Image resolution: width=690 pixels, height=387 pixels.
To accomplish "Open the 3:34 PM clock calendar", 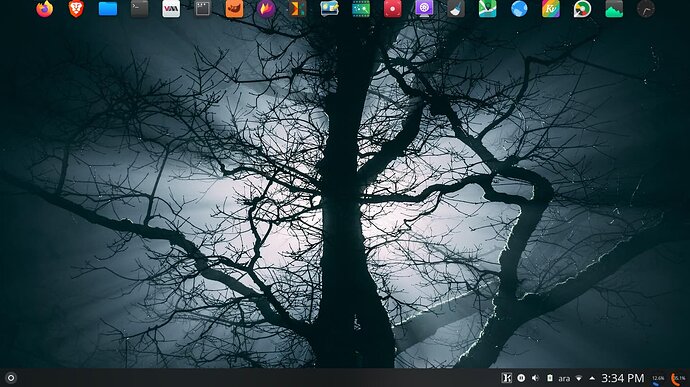I will click(623, 378).
